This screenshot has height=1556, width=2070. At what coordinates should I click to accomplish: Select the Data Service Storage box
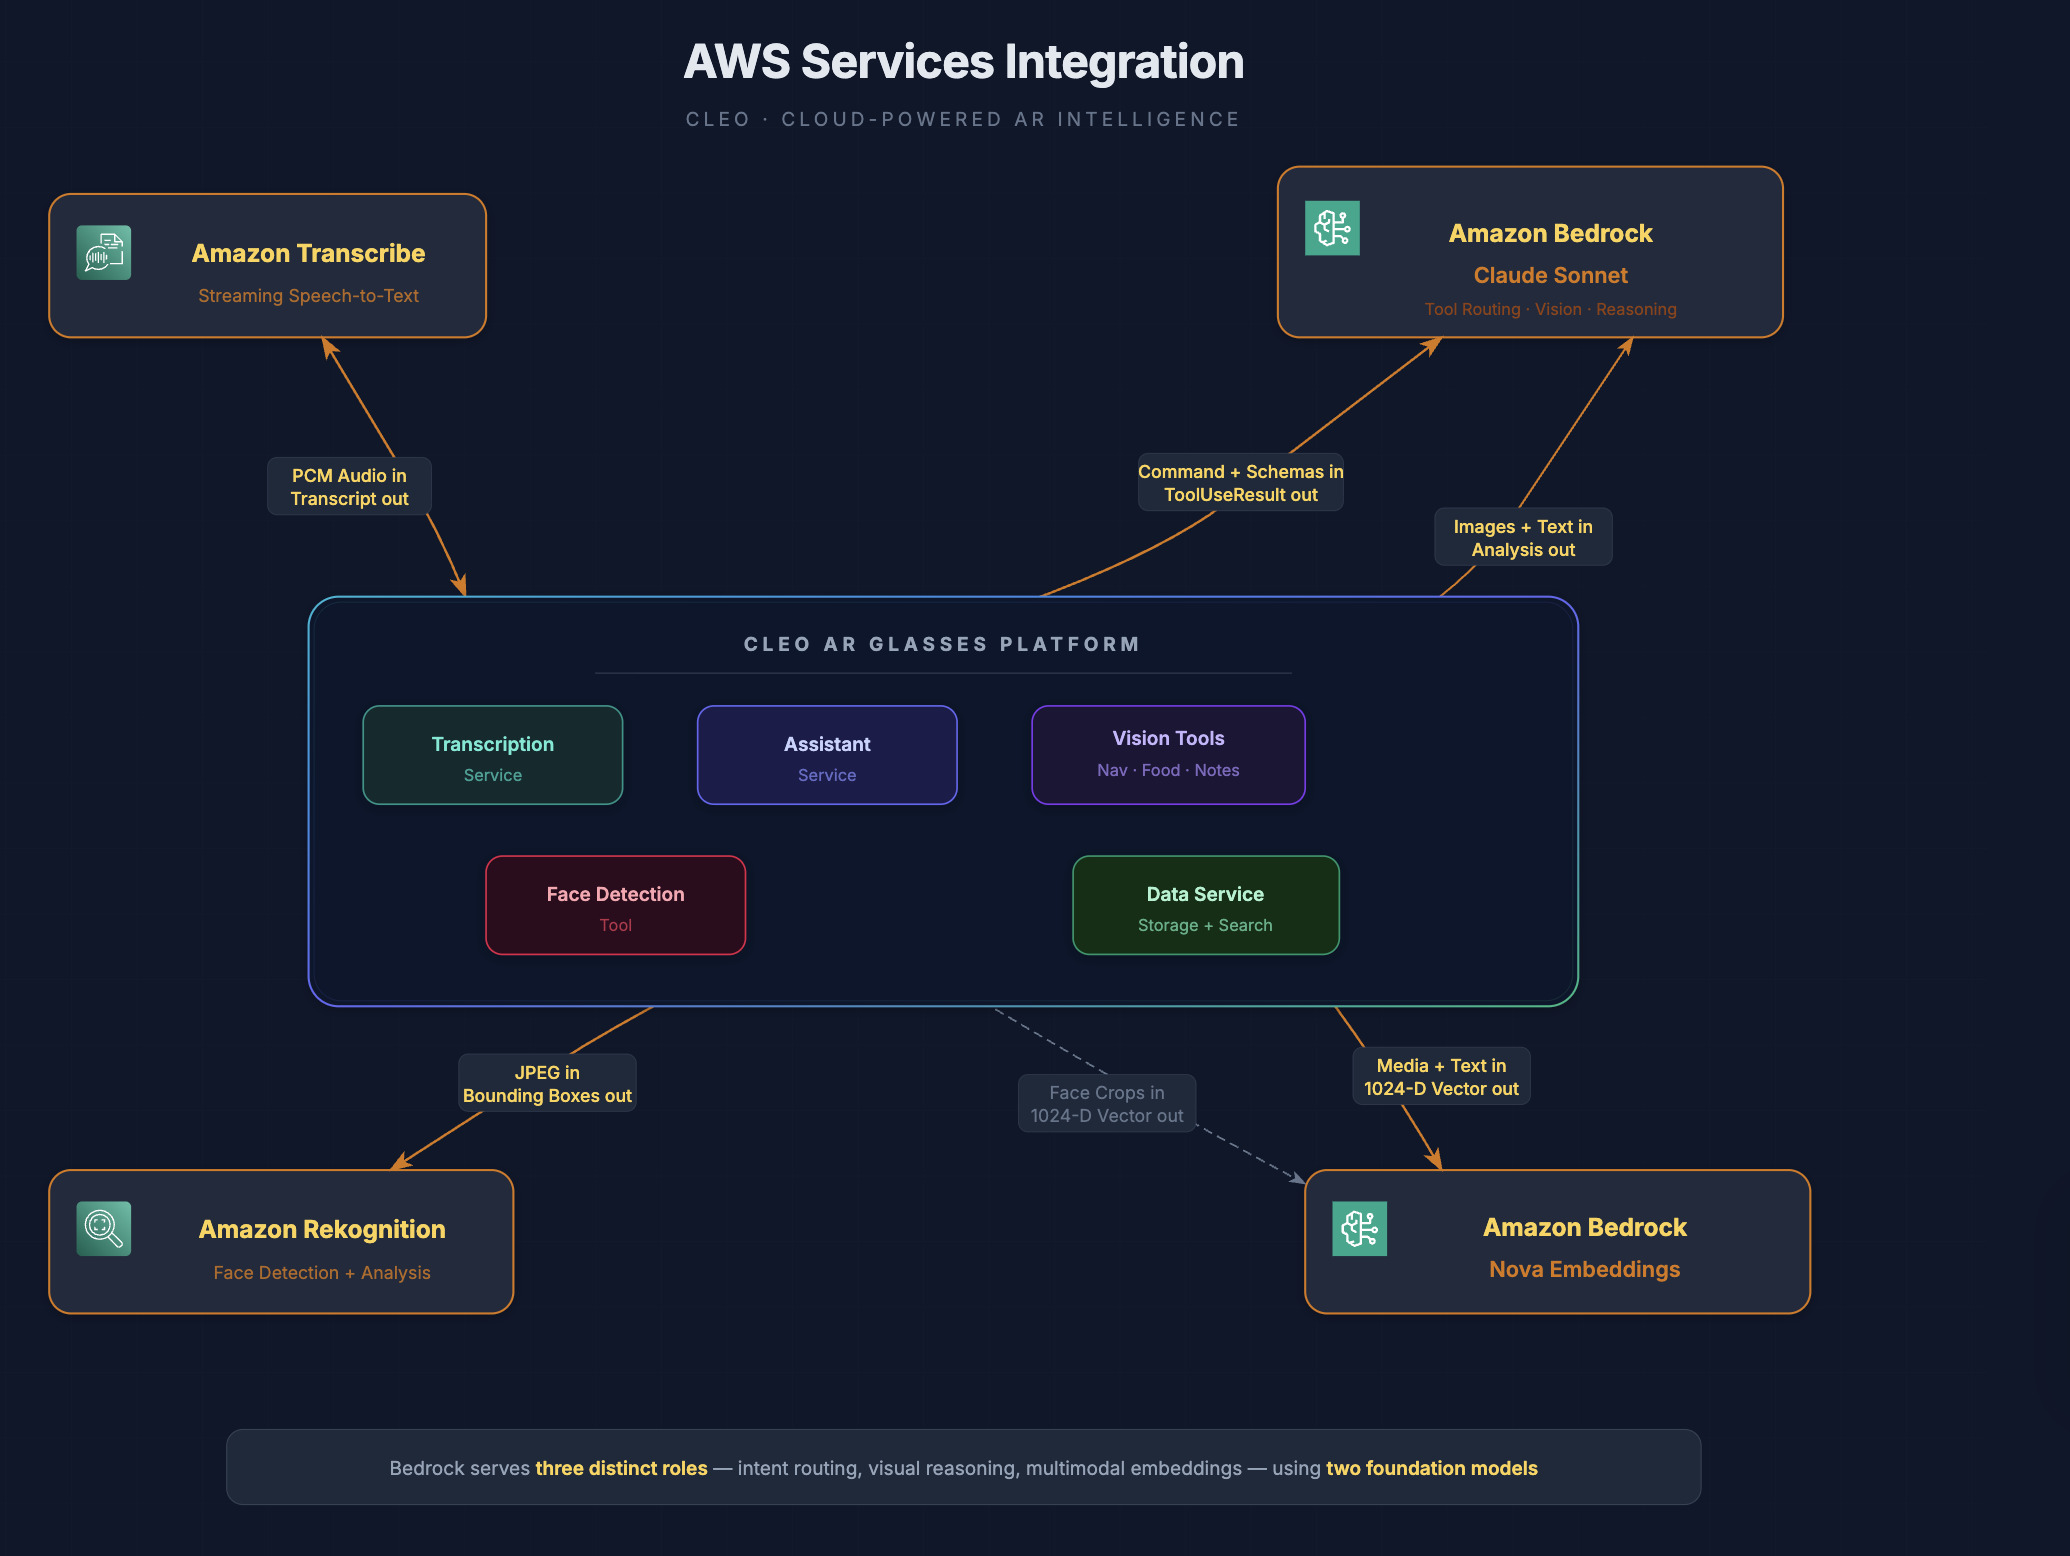click(1205, 905)
